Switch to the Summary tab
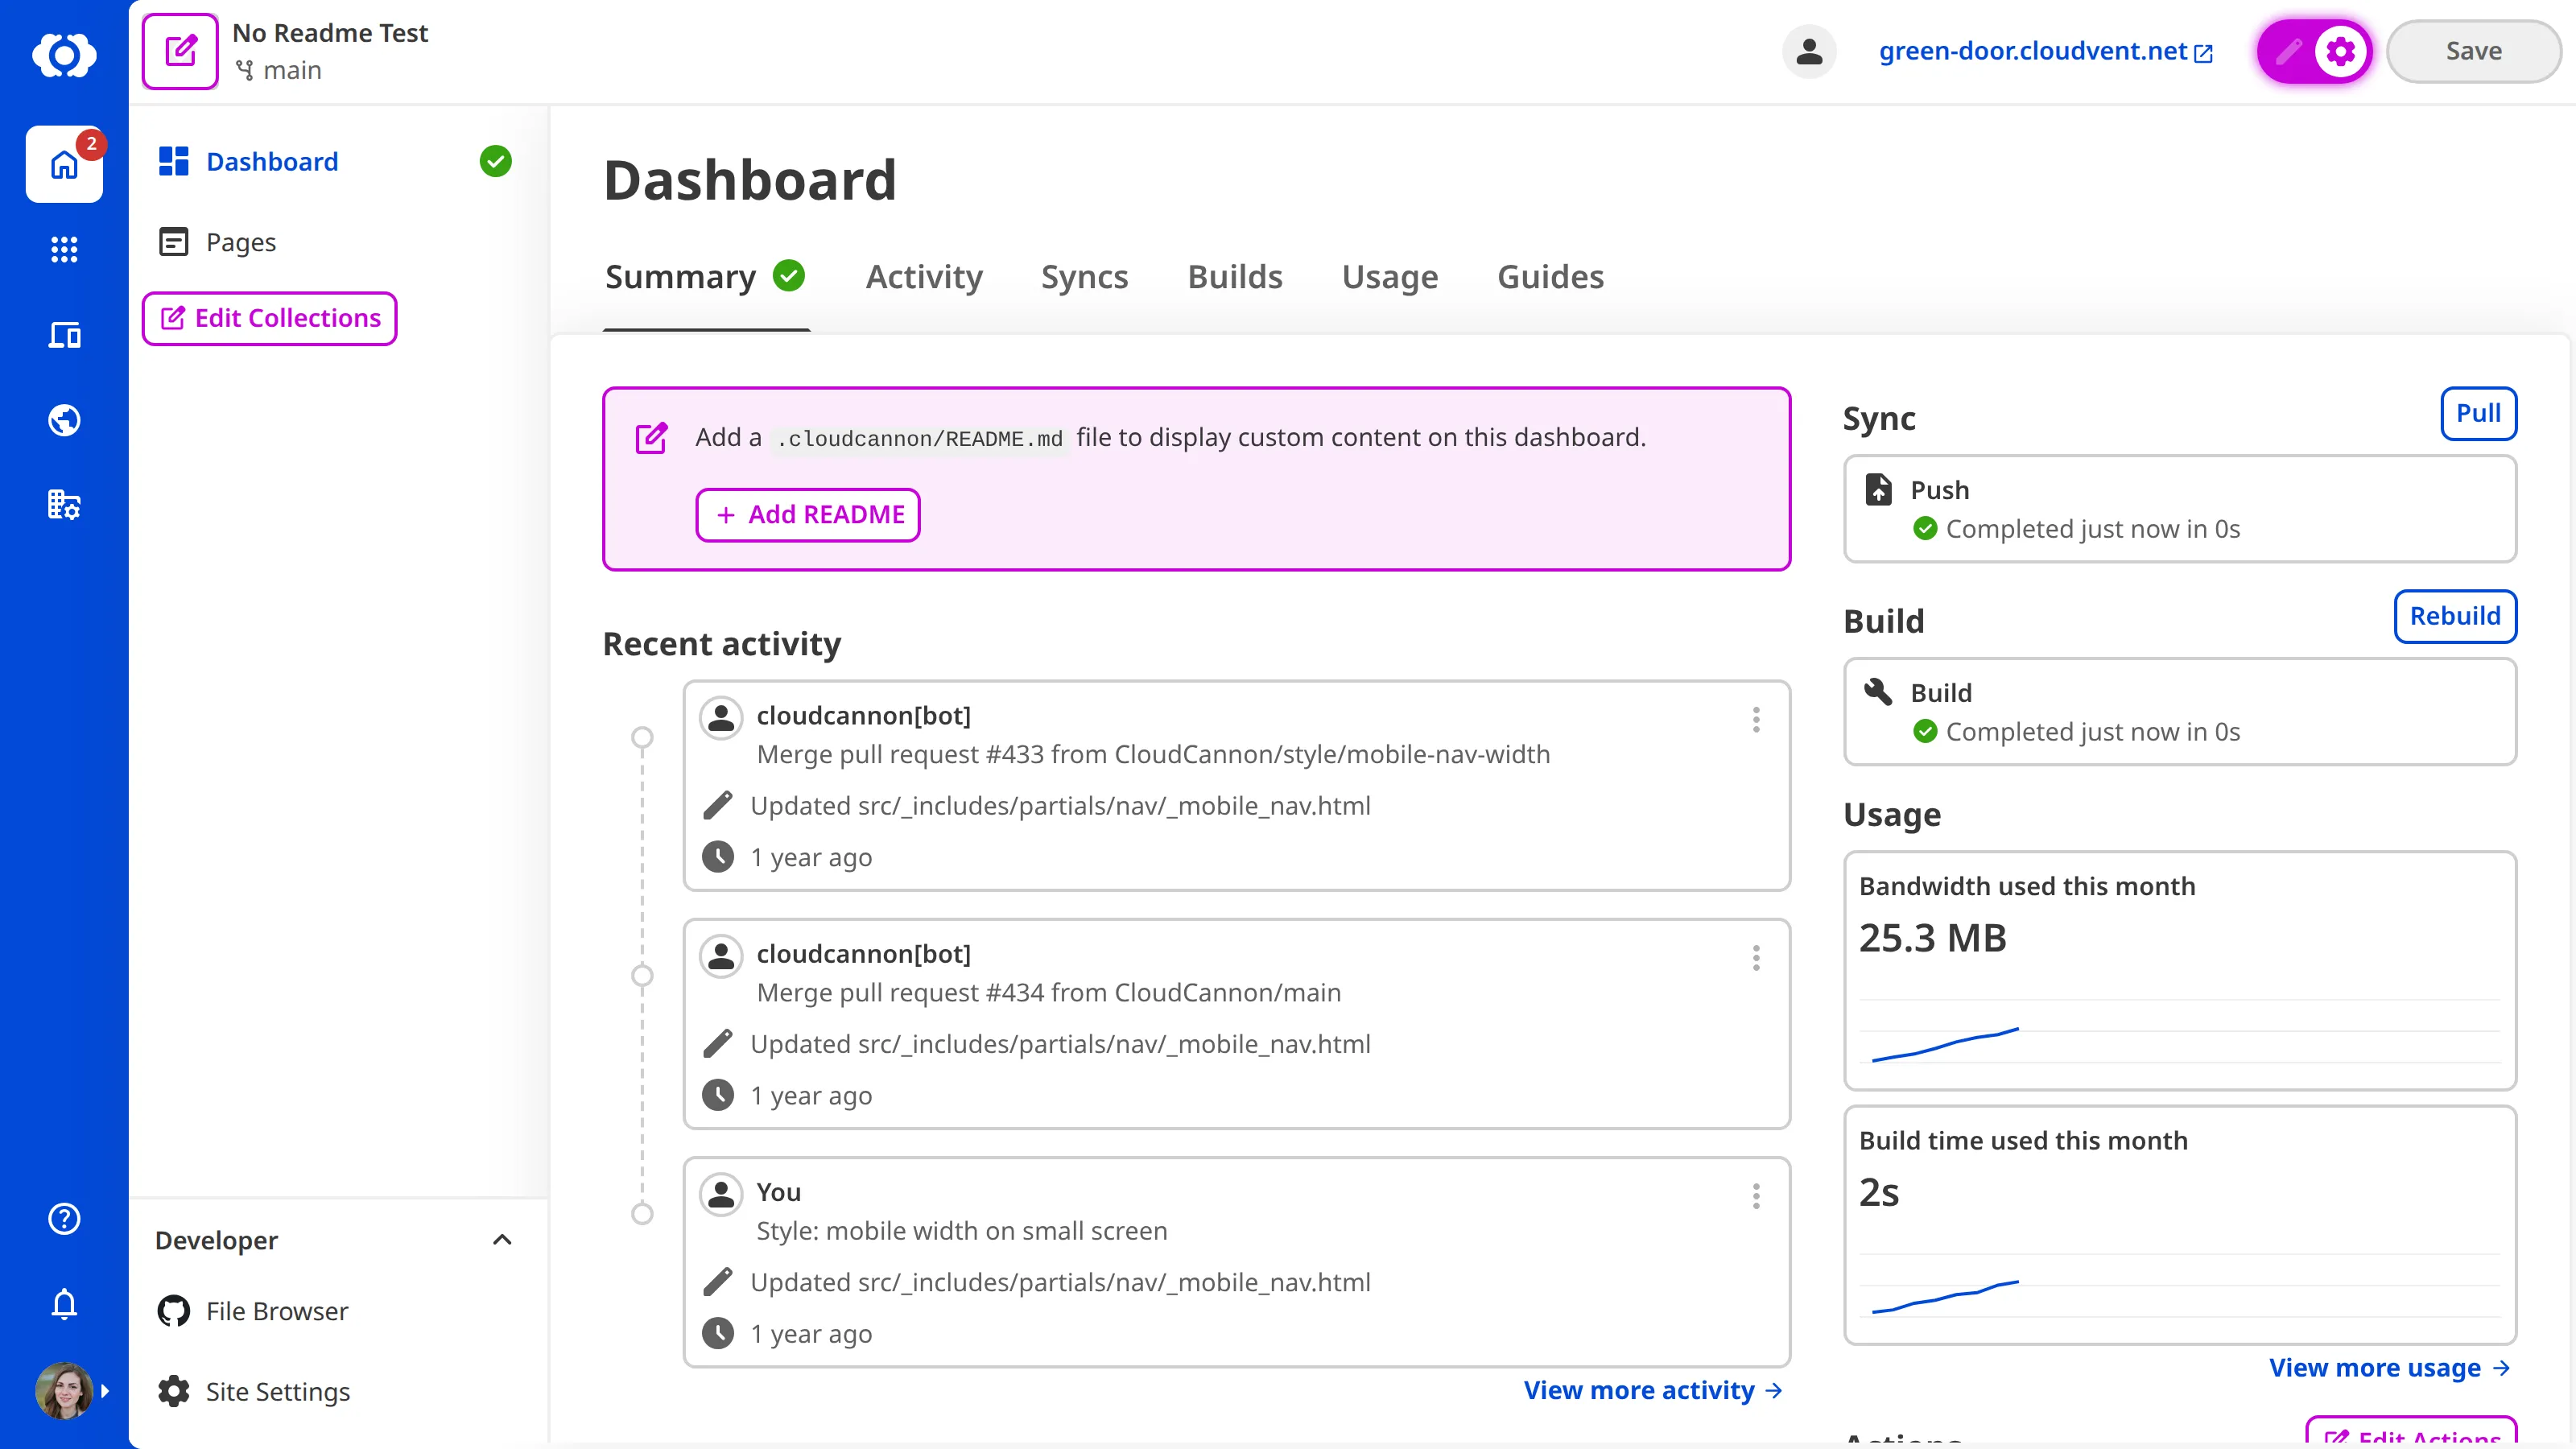Viewport: 2576px width, 1449px height. point(705,277)
